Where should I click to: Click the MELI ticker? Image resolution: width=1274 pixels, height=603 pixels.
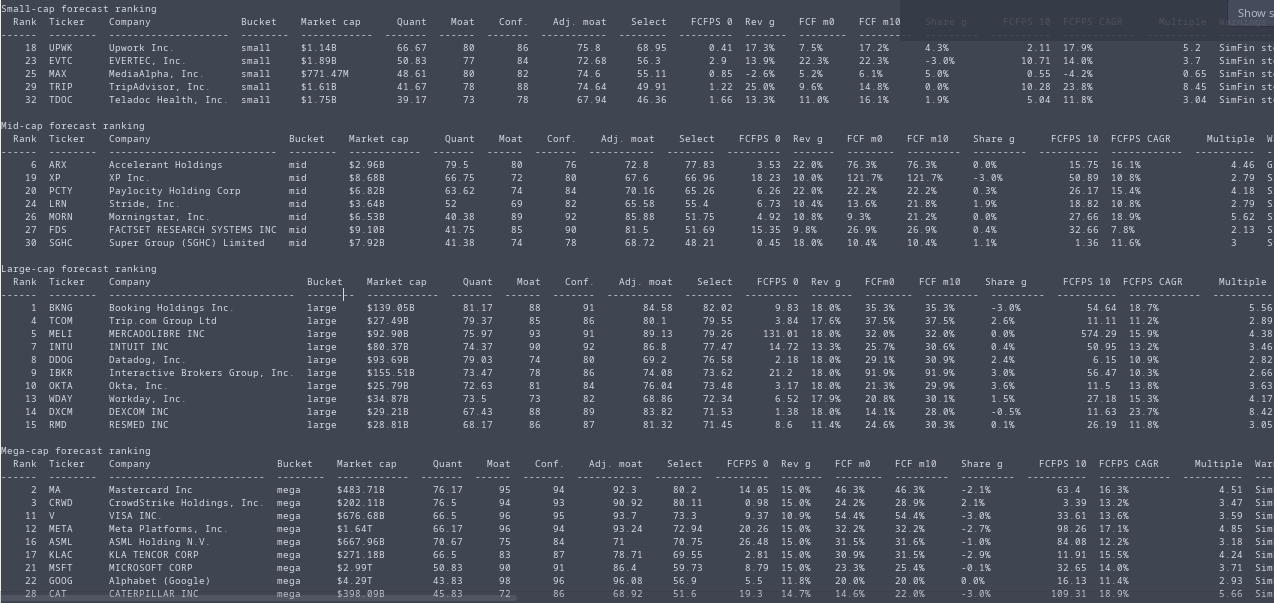[61, 334]
